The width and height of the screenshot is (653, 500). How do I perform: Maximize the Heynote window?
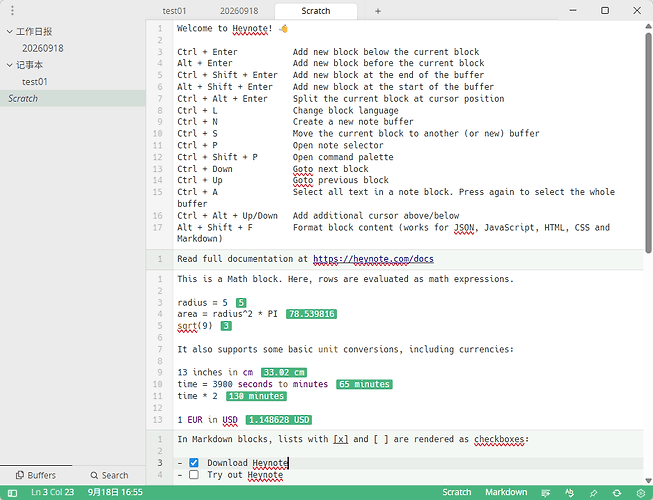pyautogui.click(x=605, y=10)
